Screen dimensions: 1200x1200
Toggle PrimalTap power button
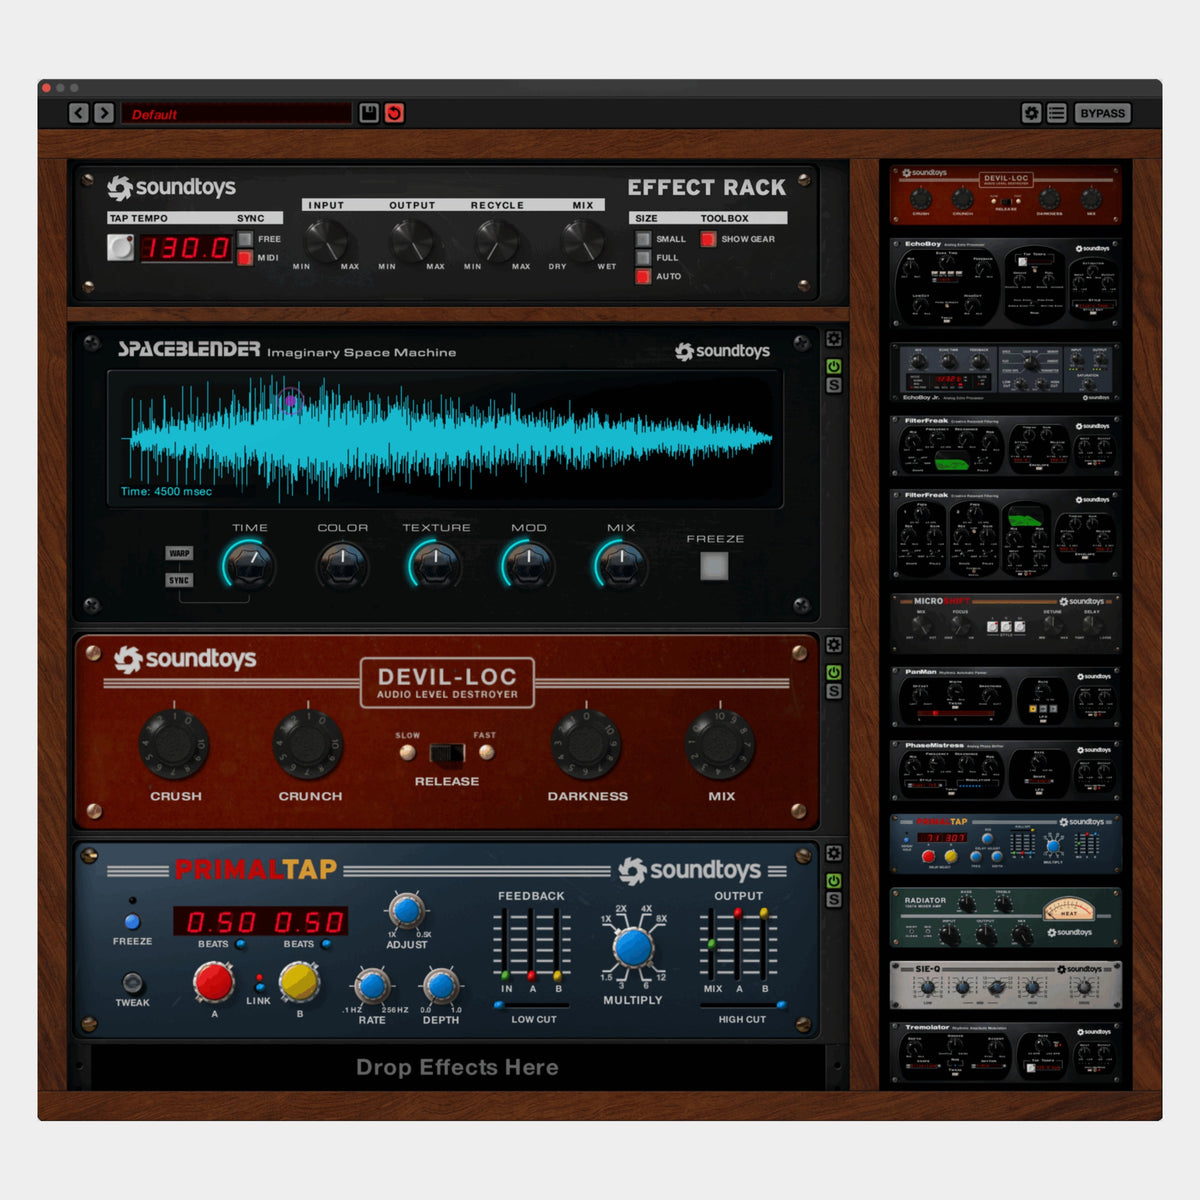click(834, 881)
